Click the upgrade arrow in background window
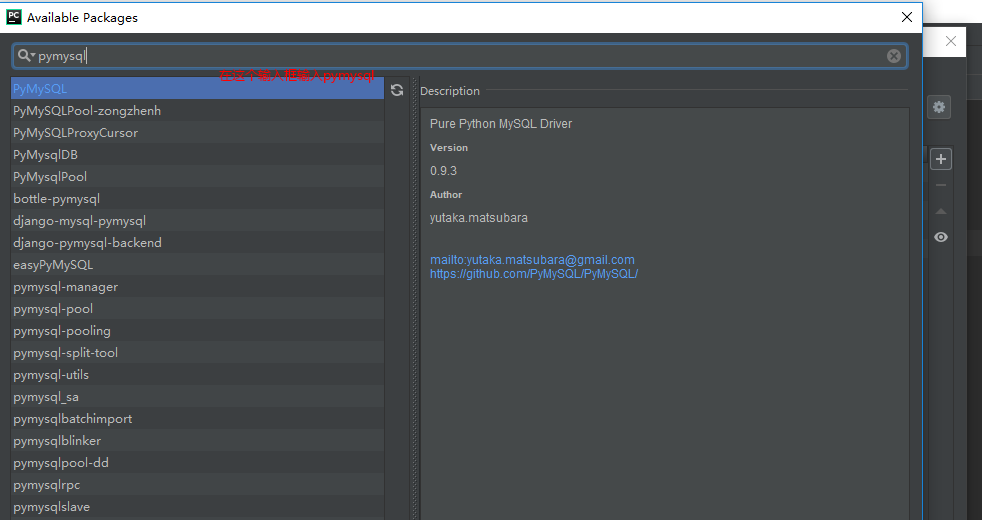982x520 pixels. pyautogui.click(x=941, y=212)
